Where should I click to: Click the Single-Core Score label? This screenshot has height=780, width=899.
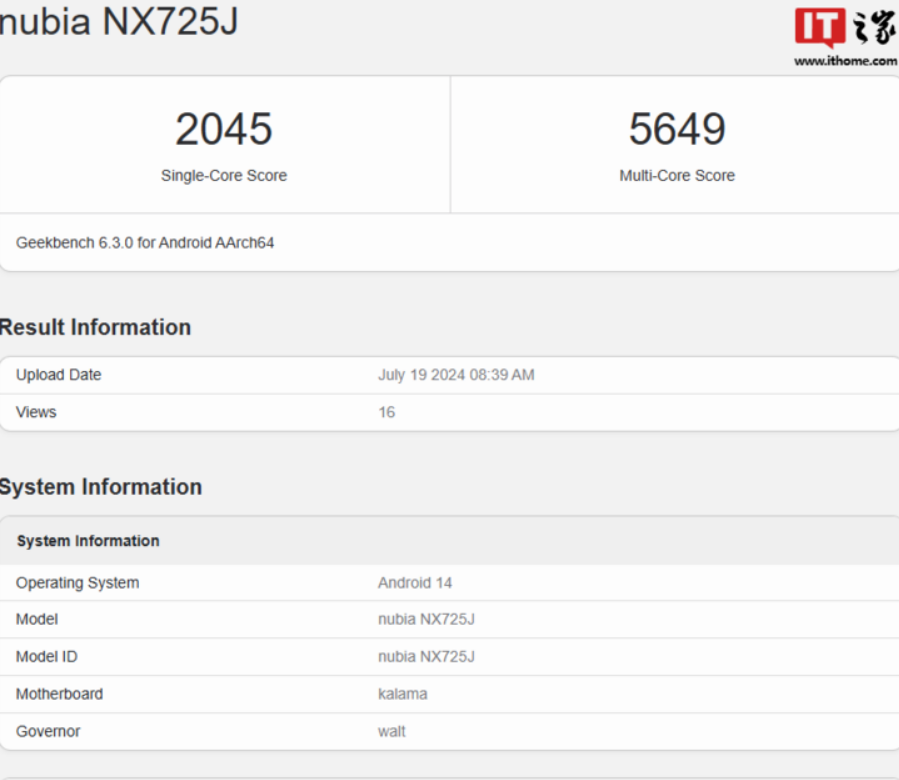pyautogui.click(x=224, y=176)
